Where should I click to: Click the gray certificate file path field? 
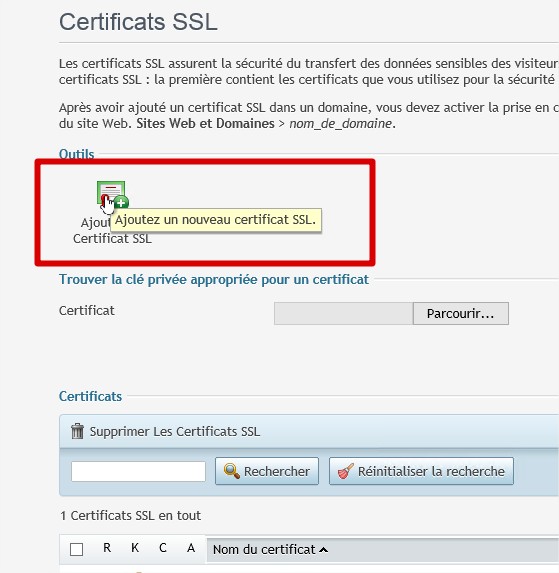(343, 314)
